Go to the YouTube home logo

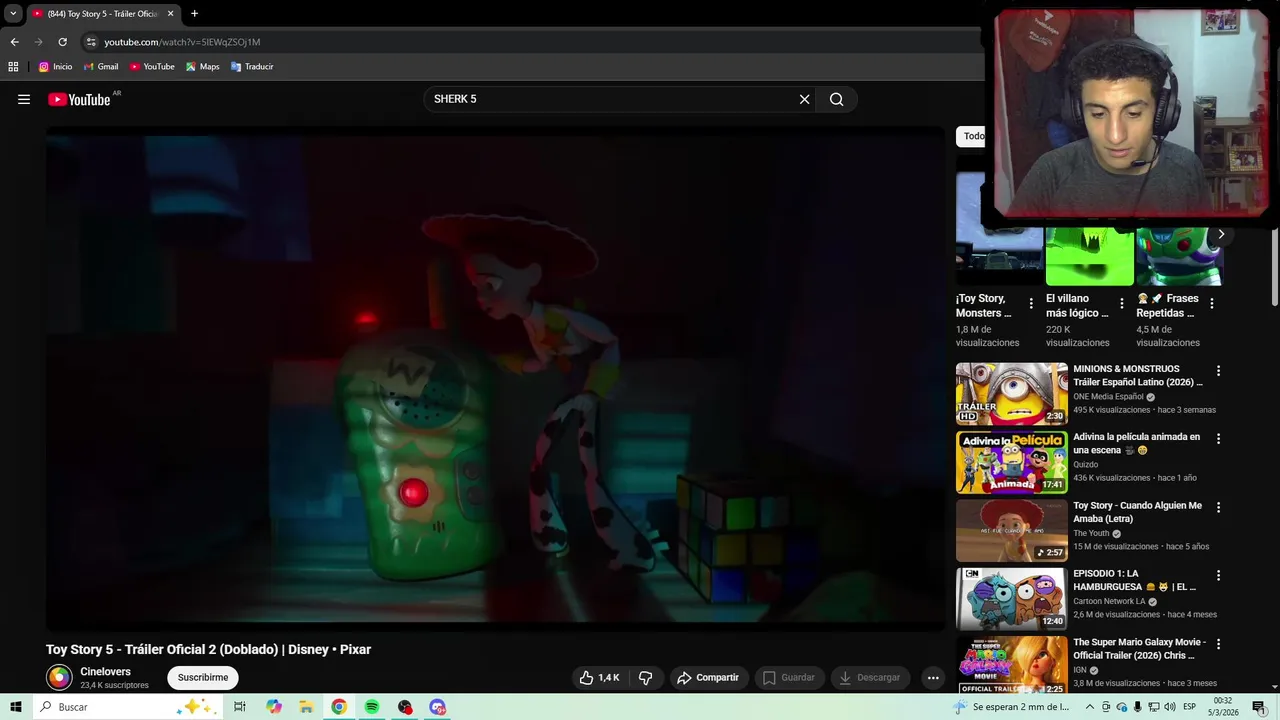coord(79,99)
